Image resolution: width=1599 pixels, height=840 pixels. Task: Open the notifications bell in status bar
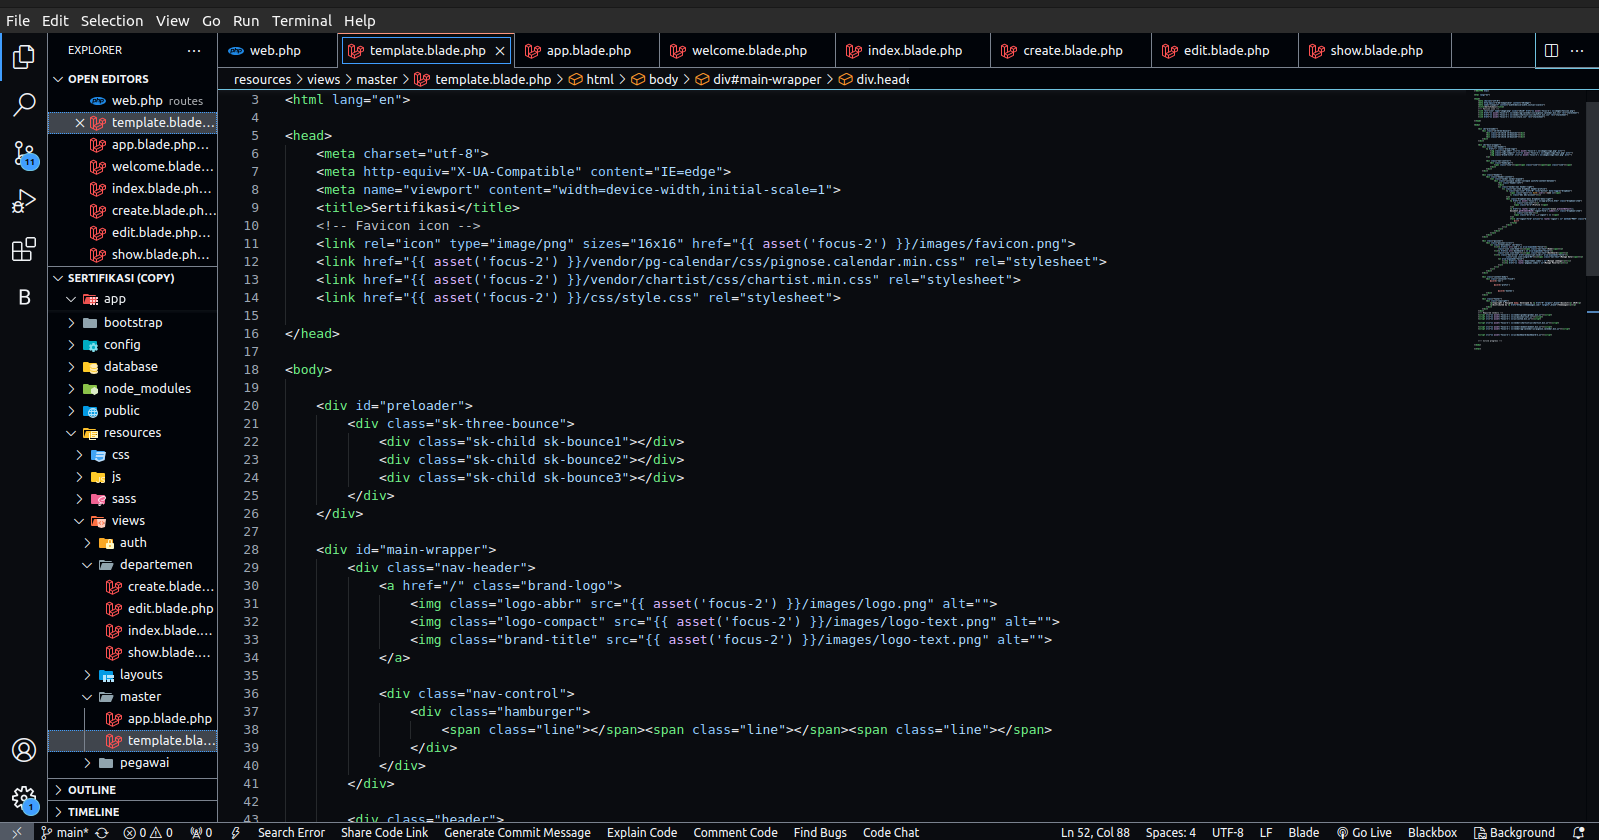coord(1579,832)
